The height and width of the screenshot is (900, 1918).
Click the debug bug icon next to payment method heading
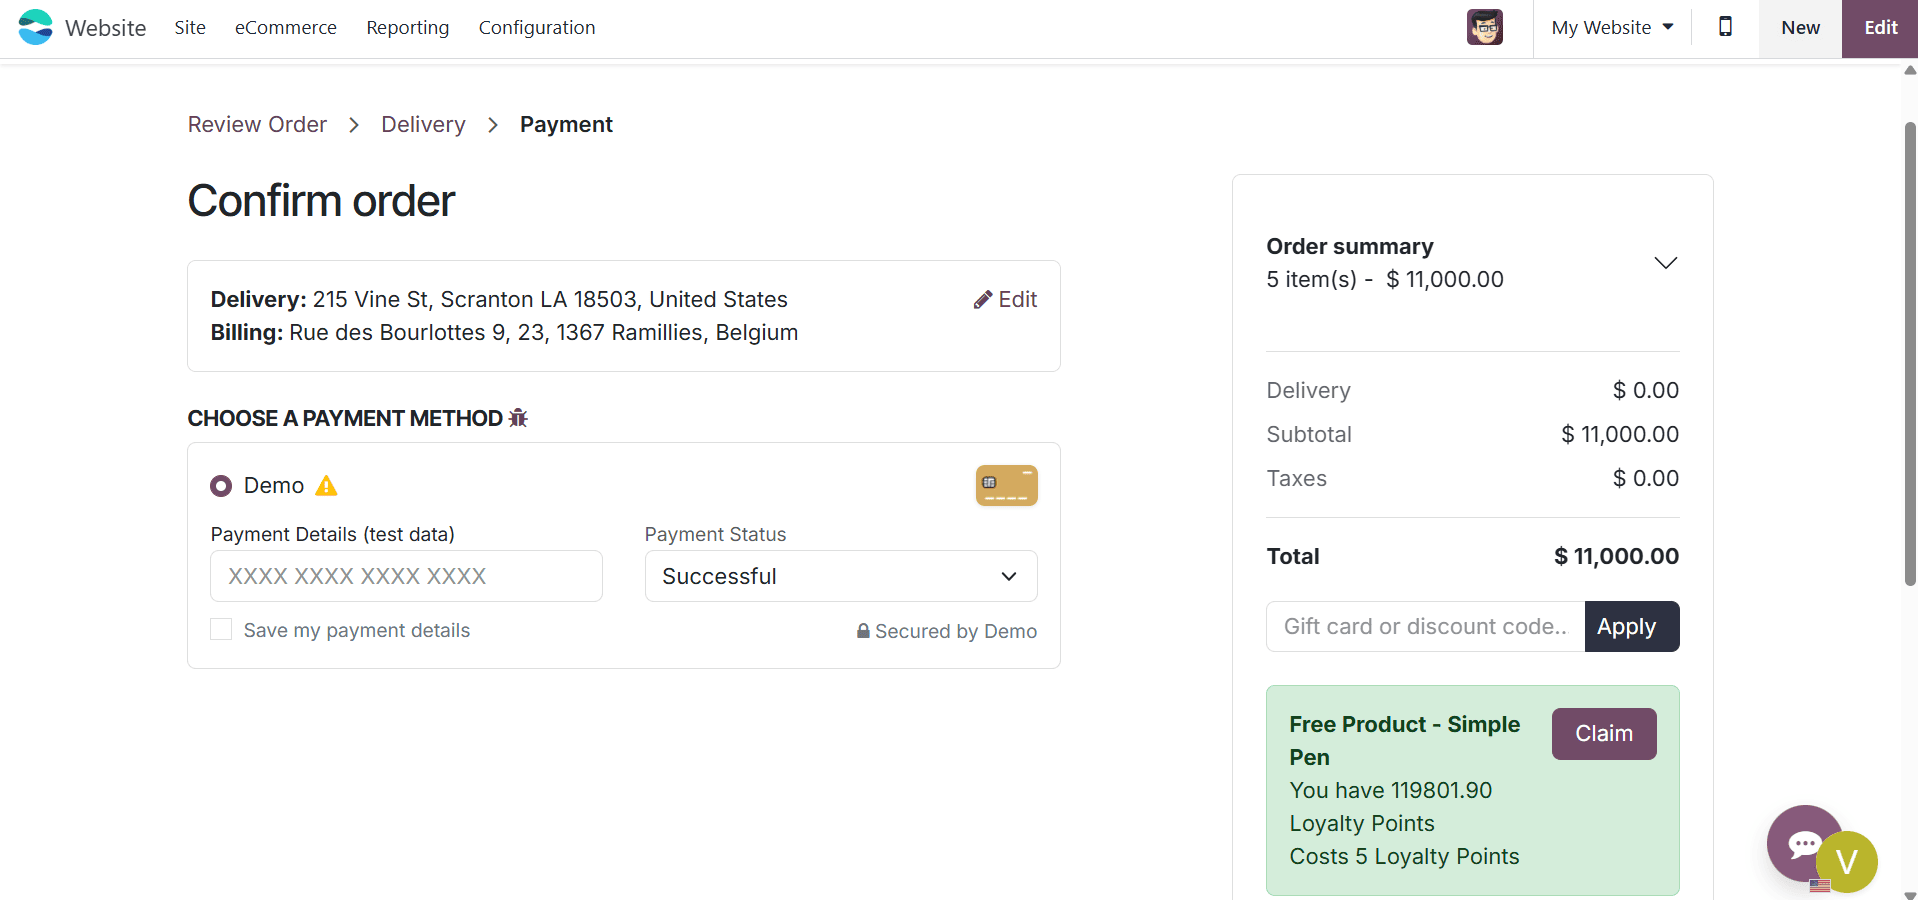518,418
